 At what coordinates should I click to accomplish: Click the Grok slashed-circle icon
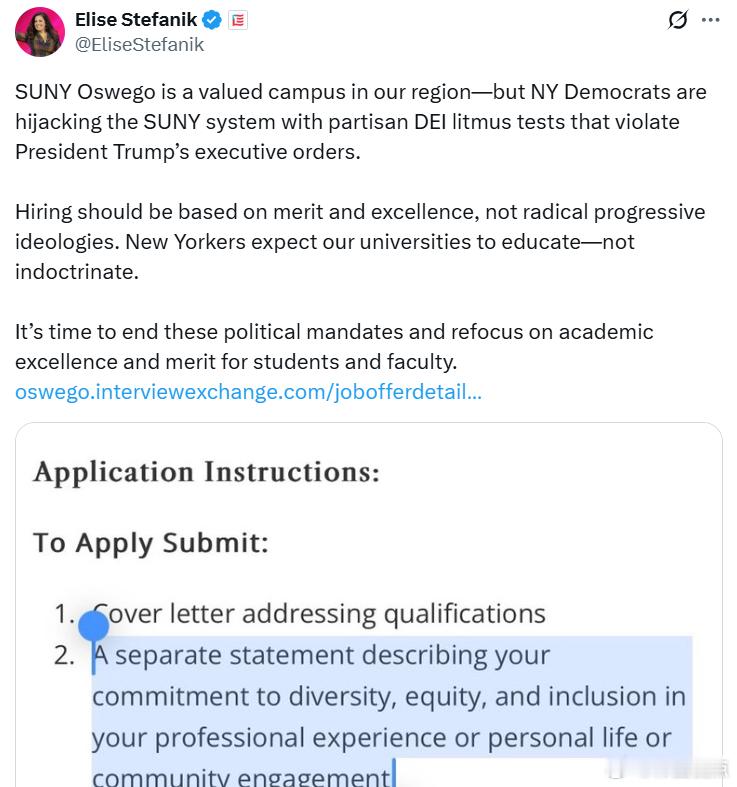pyautogui.click(x=677, y=20)
